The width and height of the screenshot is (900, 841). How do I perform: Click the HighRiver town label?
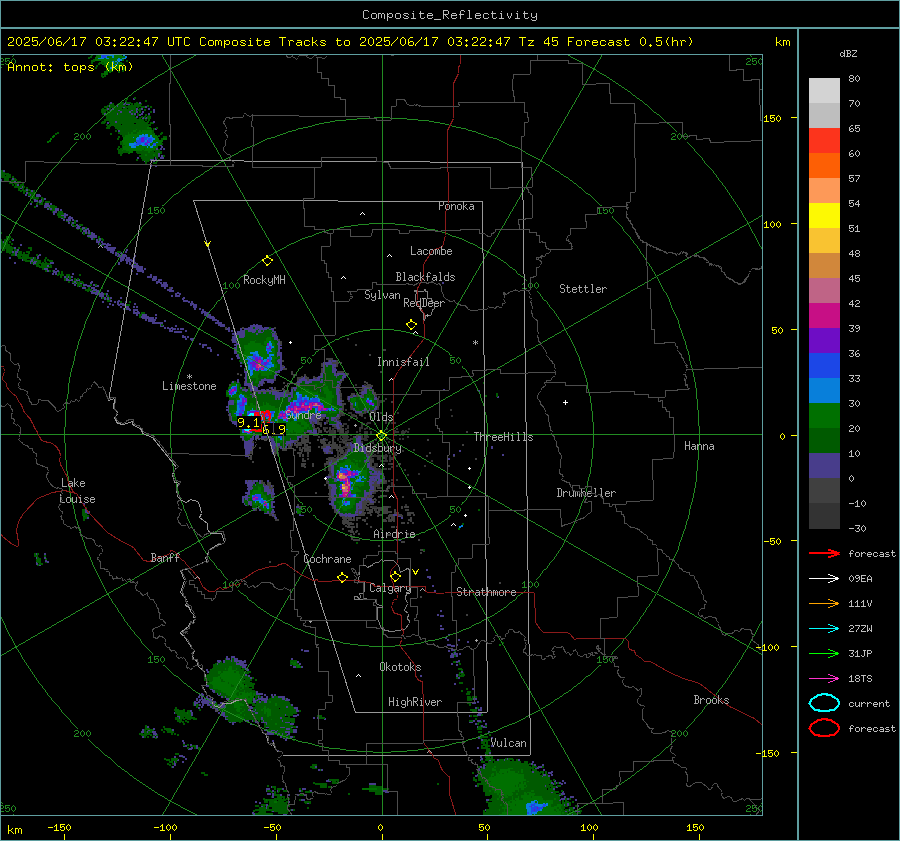(415, 703)
